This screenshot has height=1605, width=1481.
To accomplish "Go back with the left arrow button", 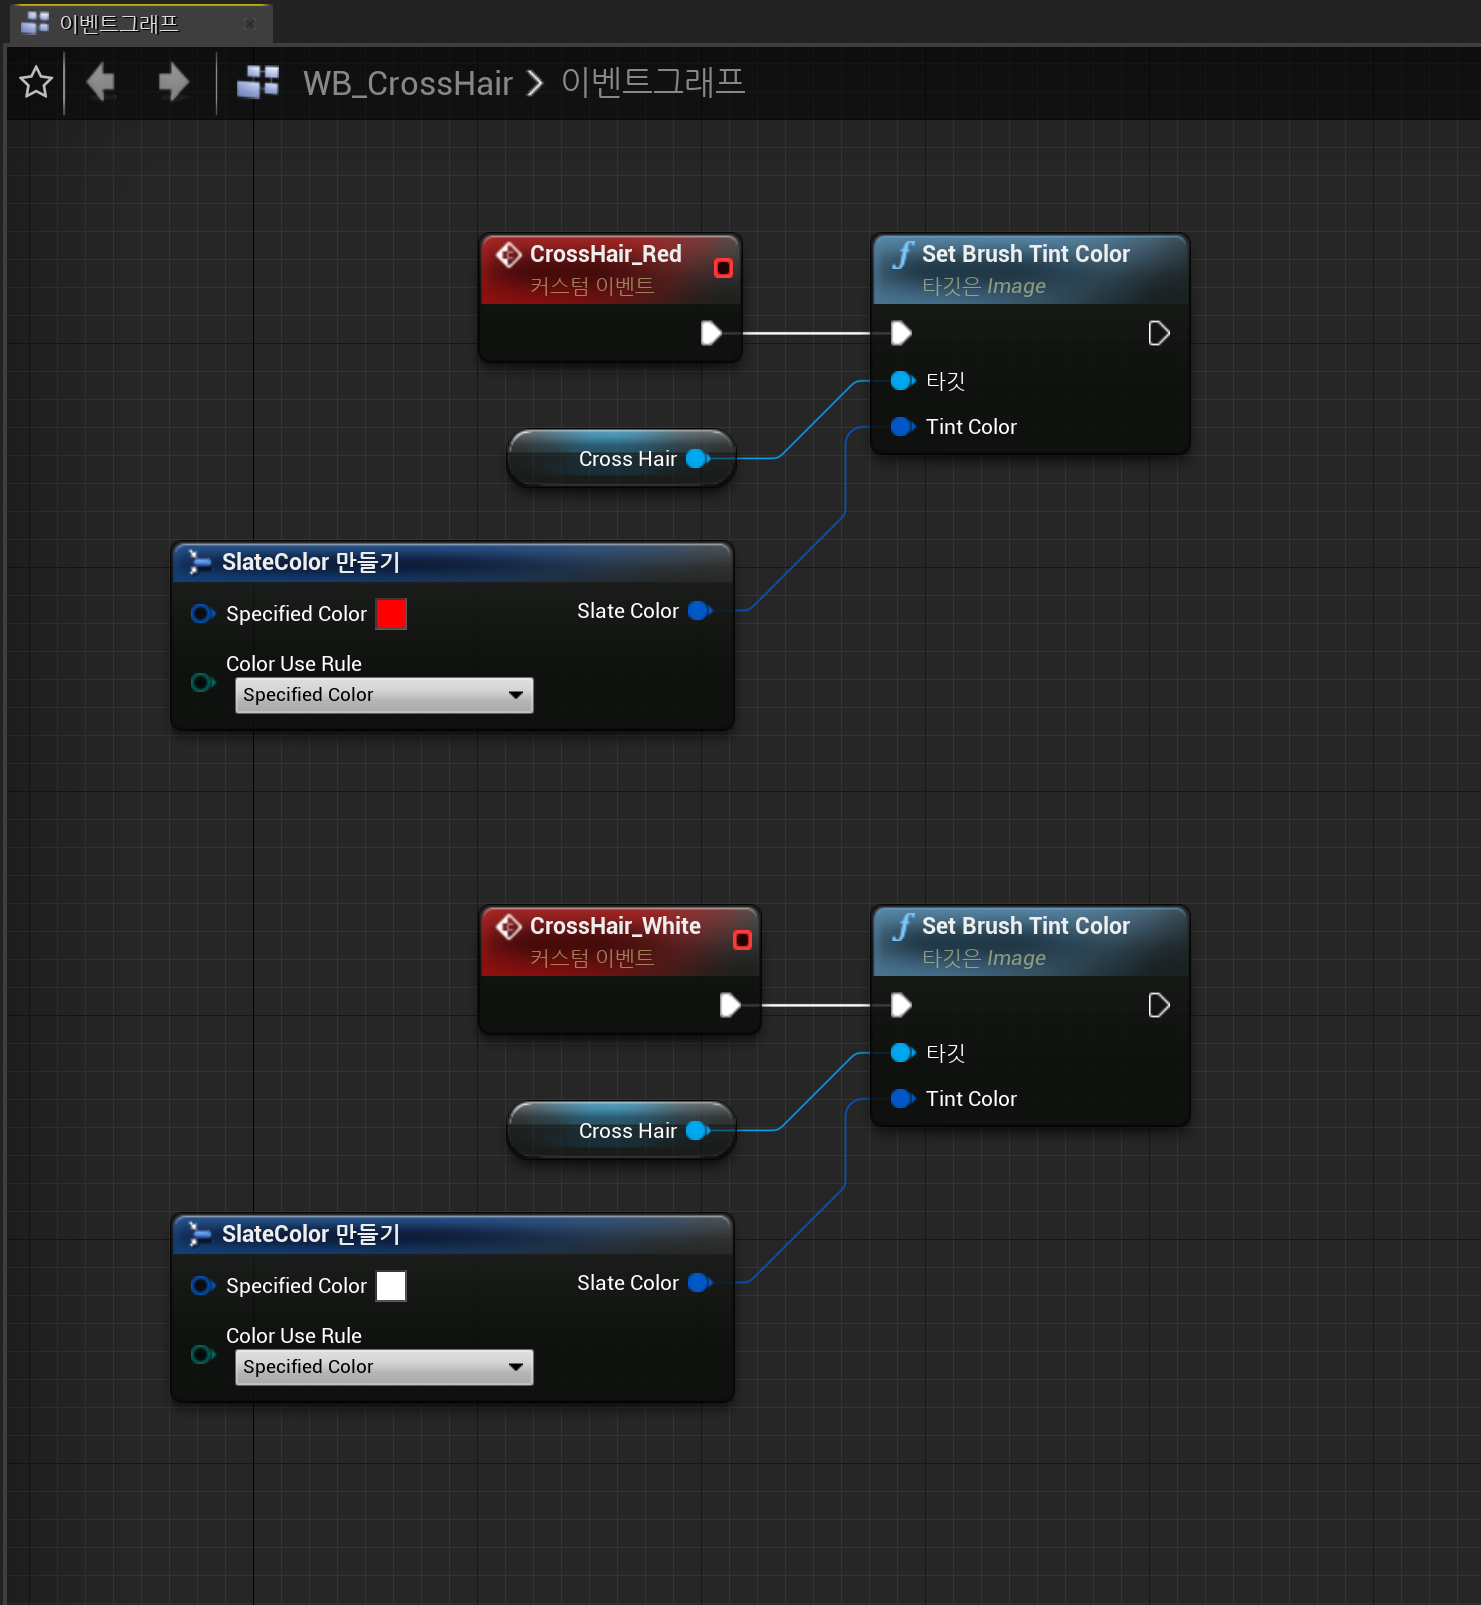I will point(100,82).
